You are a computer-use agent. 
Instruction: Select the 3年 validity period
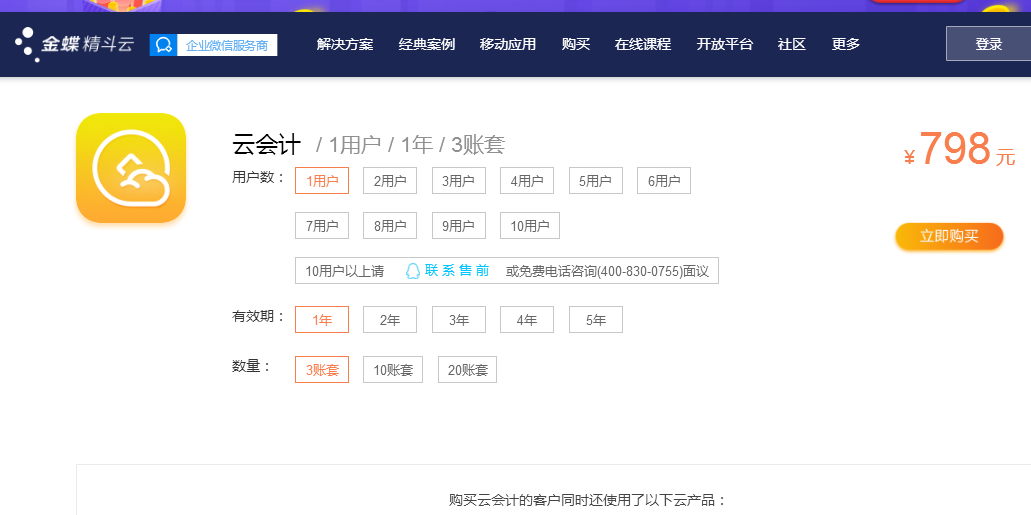(x=459, y=320)
